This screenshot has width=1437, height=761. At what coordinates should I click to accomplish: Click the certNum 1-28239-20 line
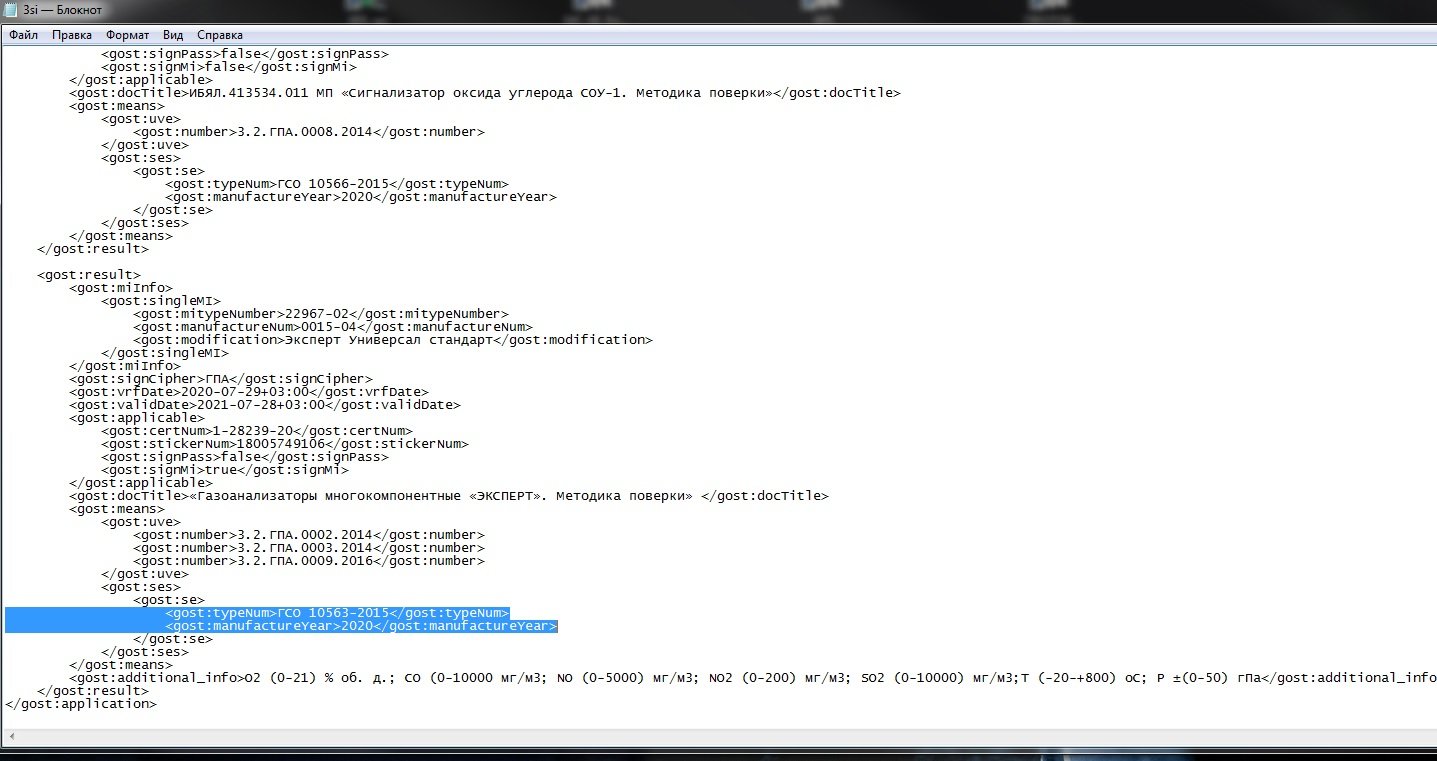tap(256, 431)
